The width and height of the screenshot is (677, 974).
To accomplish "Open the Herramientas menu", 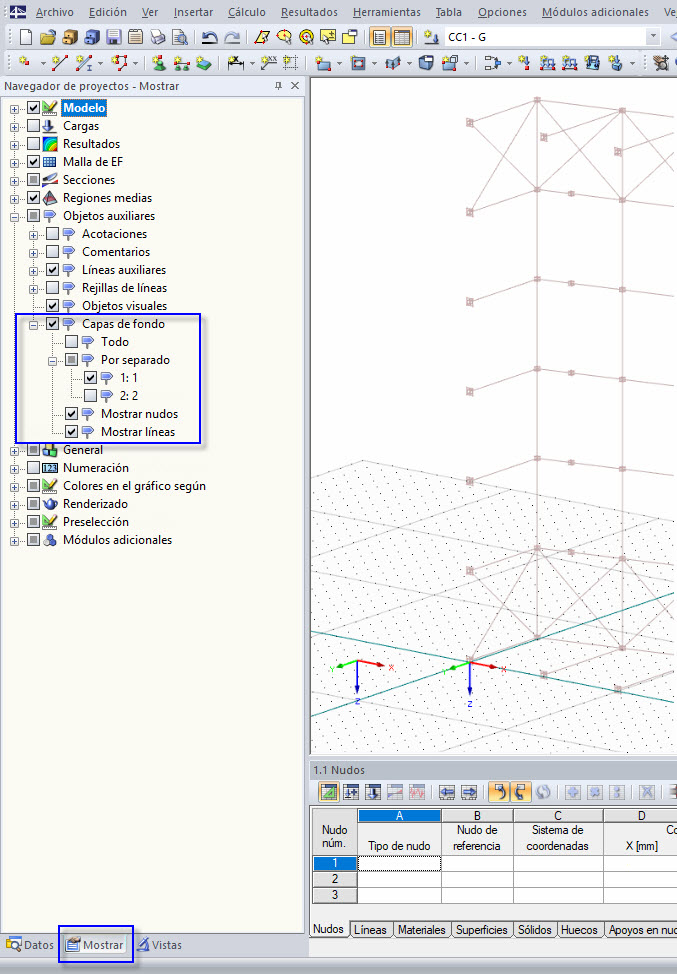I will (x=386, y=12).
